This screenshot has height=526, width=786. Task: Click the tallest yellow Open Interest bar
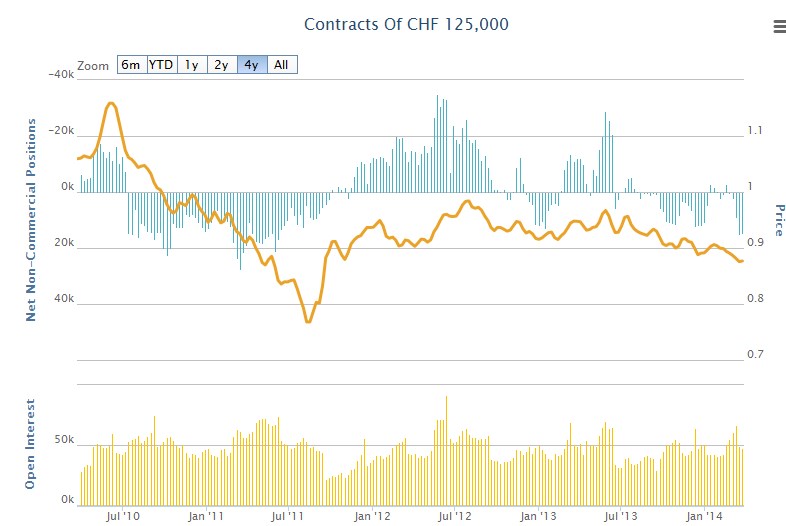[x=446, y=397]
